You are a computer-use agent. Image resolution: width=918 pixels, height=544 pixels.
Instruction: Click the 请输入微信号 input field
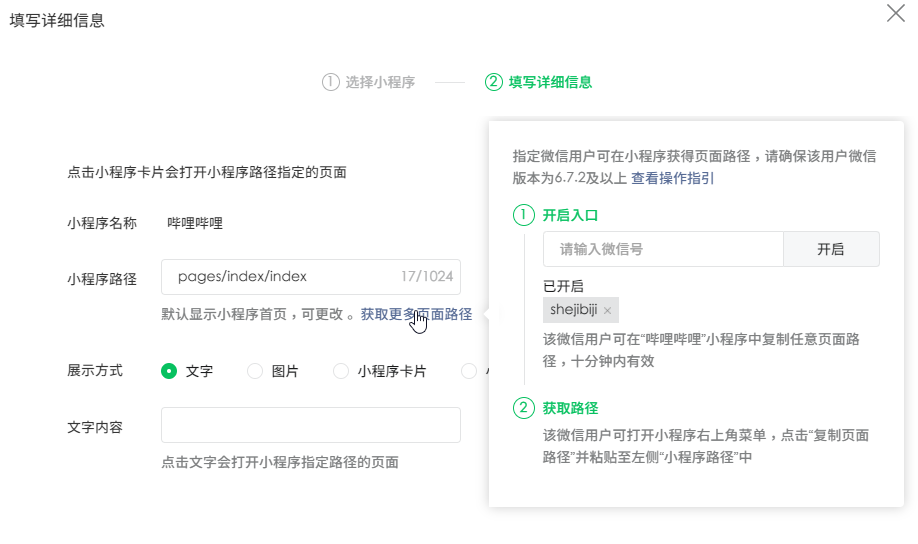(x=662, y=249)
